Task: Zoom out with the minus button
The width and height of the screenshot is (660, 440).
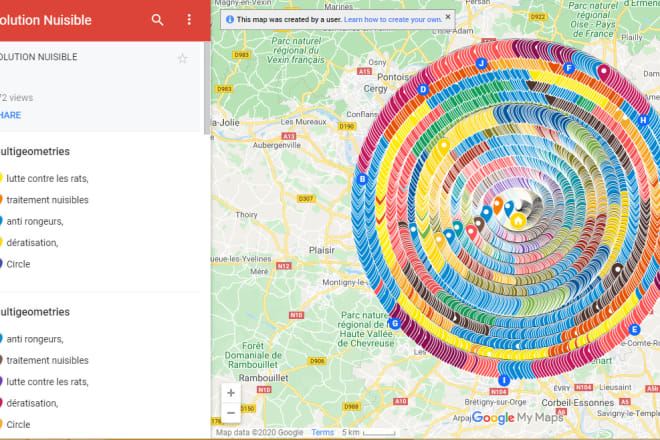Action: pos(231,413)
